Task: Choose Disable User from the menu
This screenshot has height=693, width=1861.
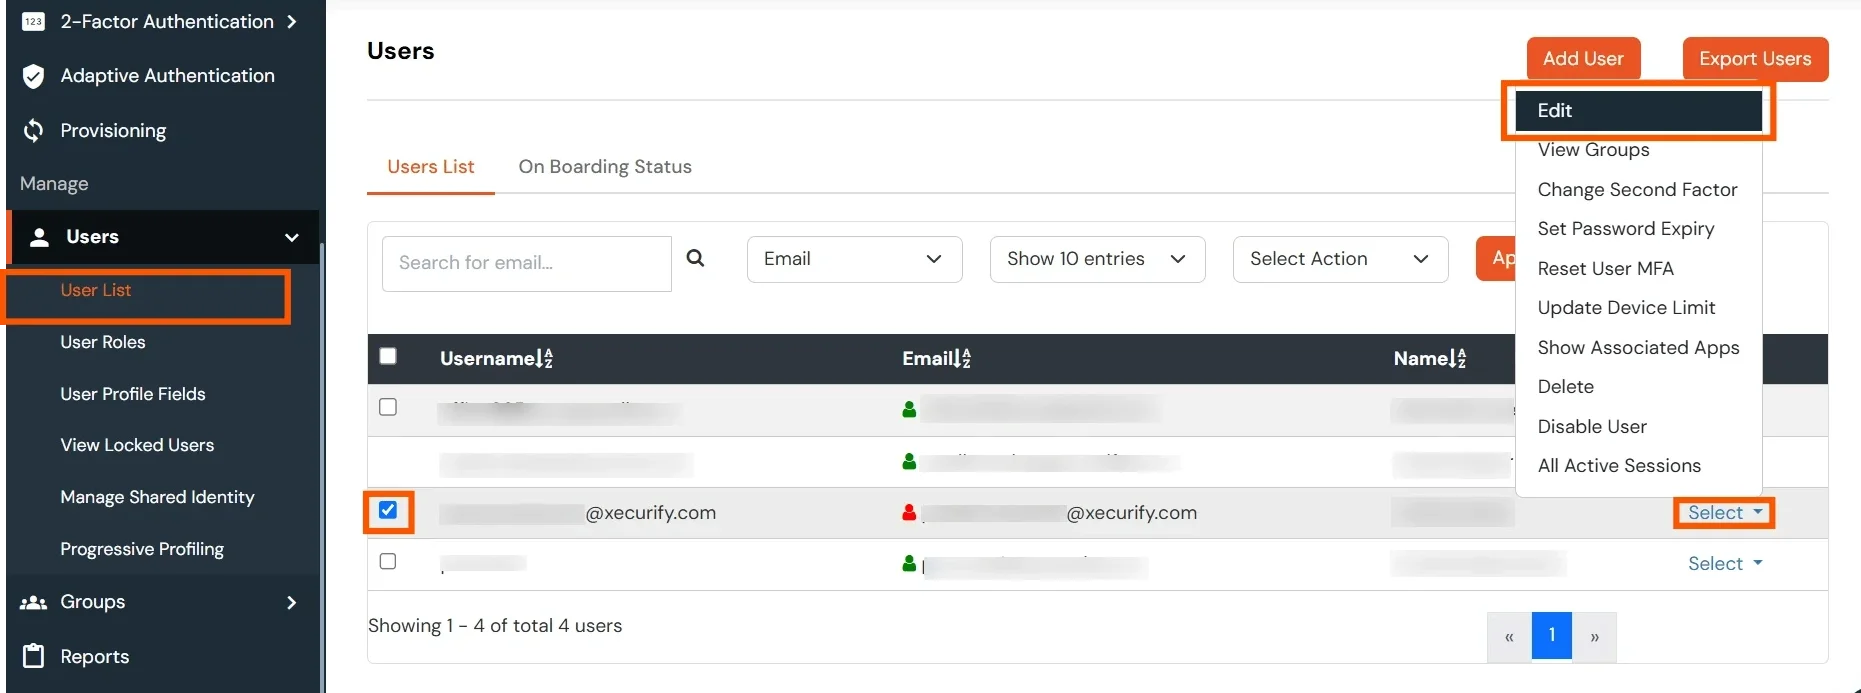Action: [x=1638, y=426]
